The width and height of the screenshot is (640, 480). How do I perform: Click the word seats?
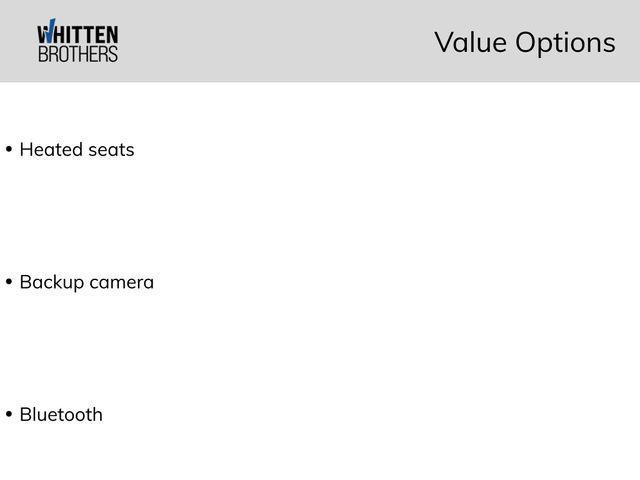[x=111, y=150]
